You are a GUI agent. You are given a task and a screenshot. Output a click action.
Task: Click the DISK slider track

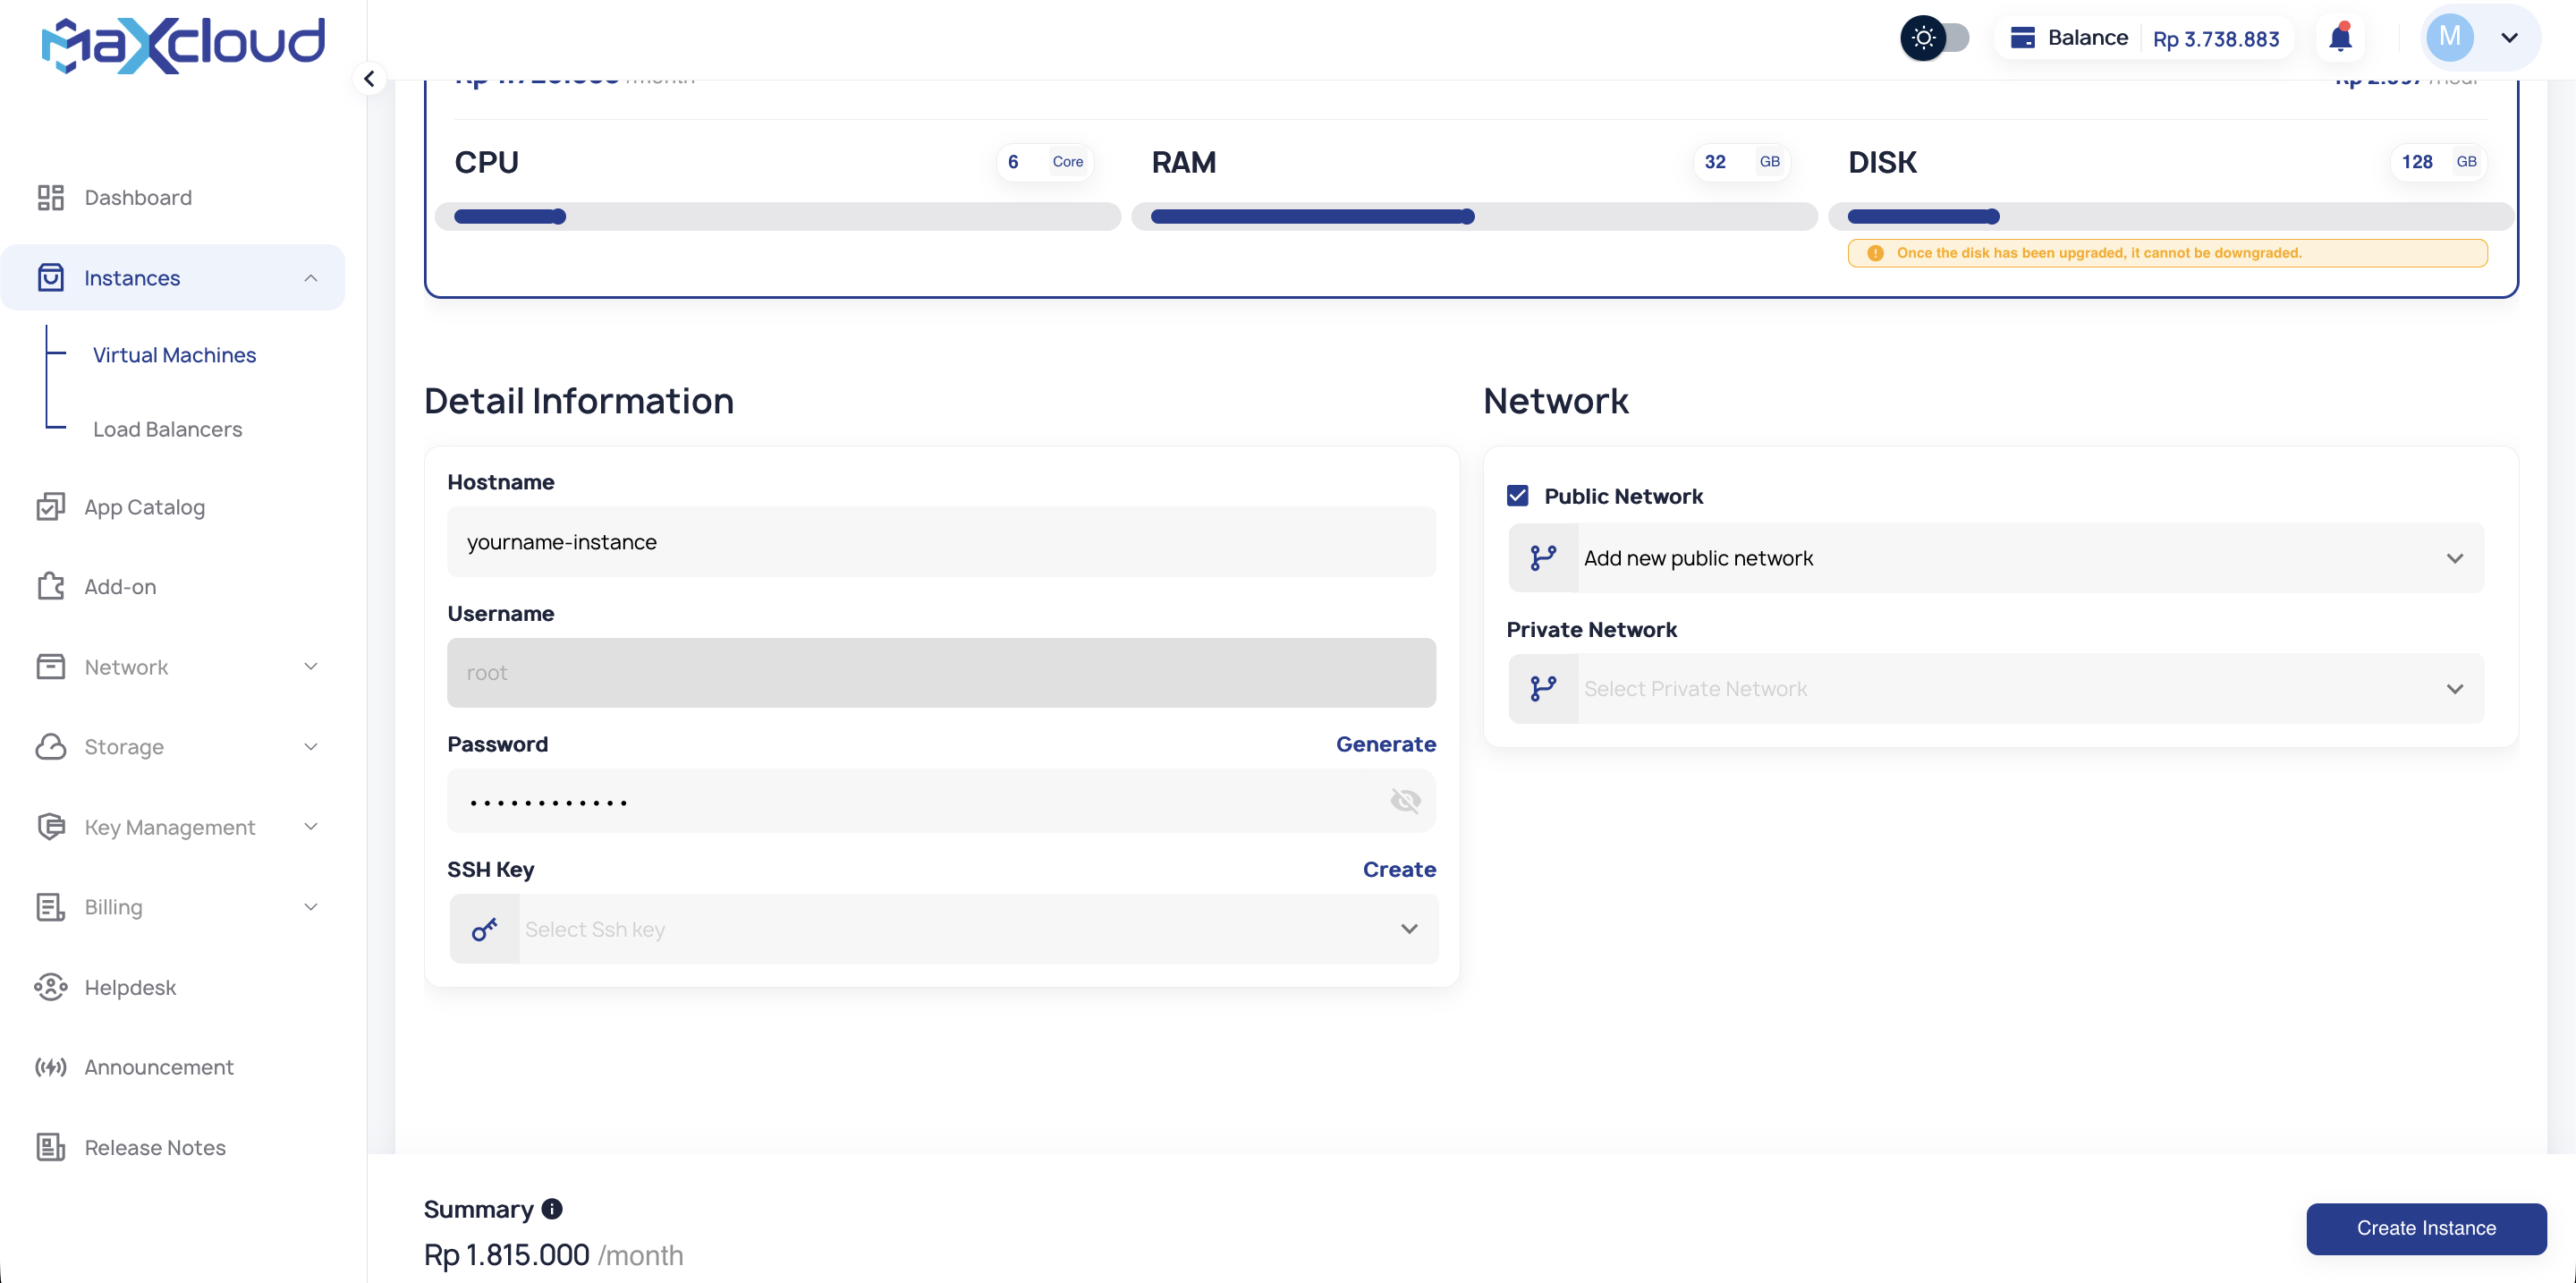tap(2170, 216)
